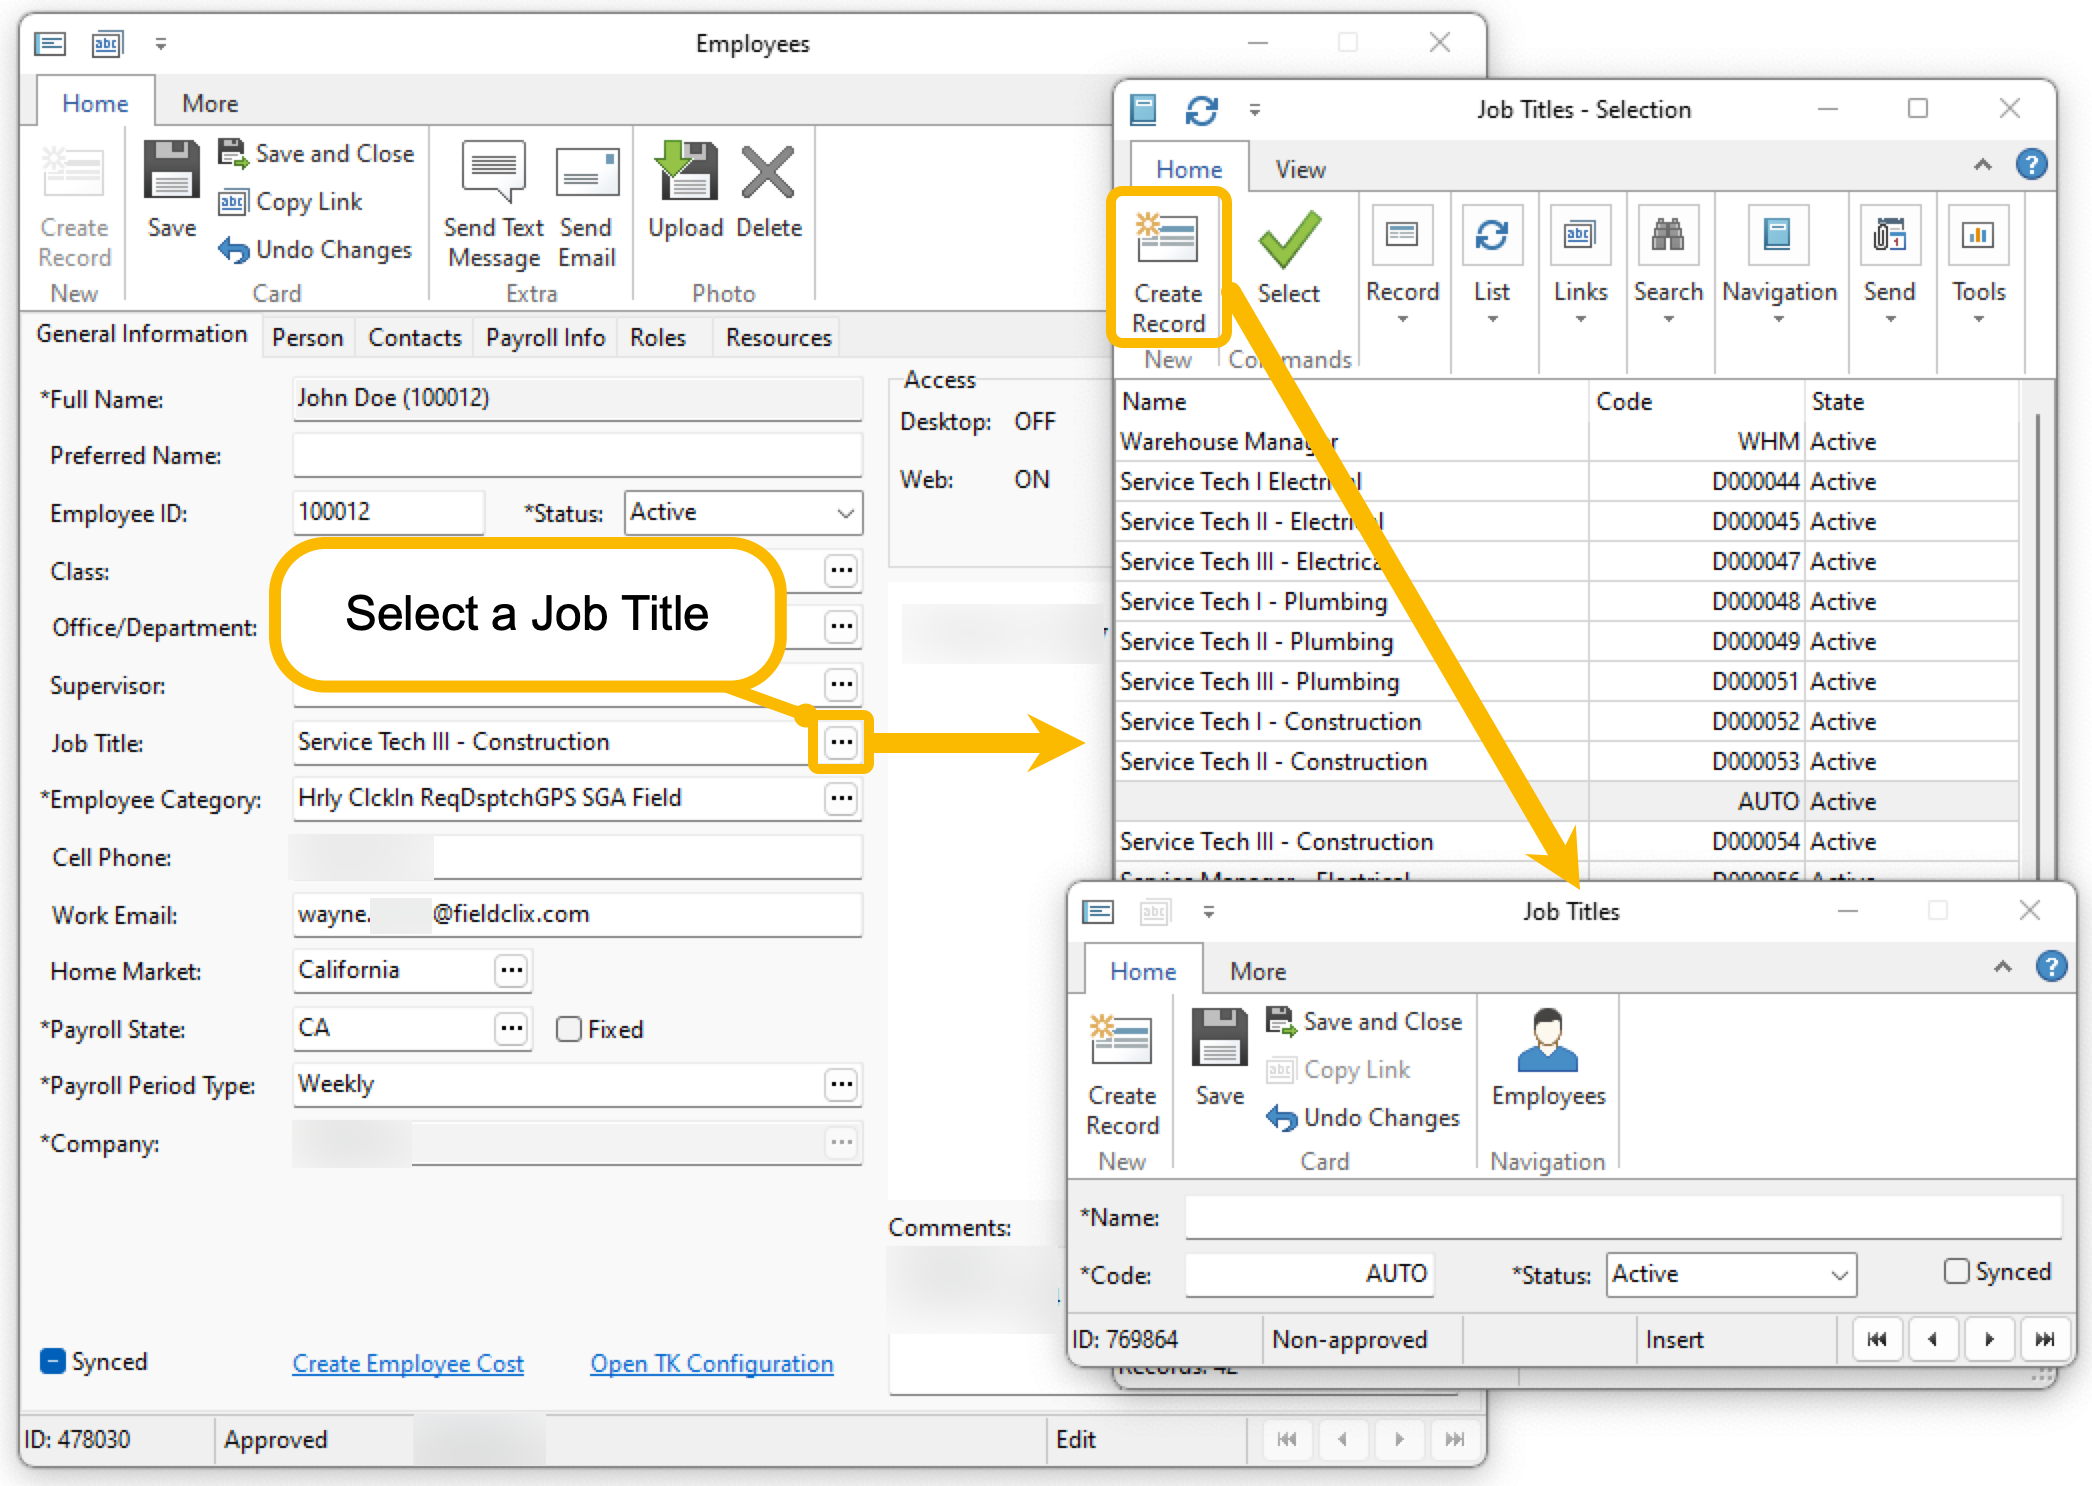This screenshot has height=1486, width=2092.
Task: Click the Job Title ellipsis lookup button
Action: 841,742
